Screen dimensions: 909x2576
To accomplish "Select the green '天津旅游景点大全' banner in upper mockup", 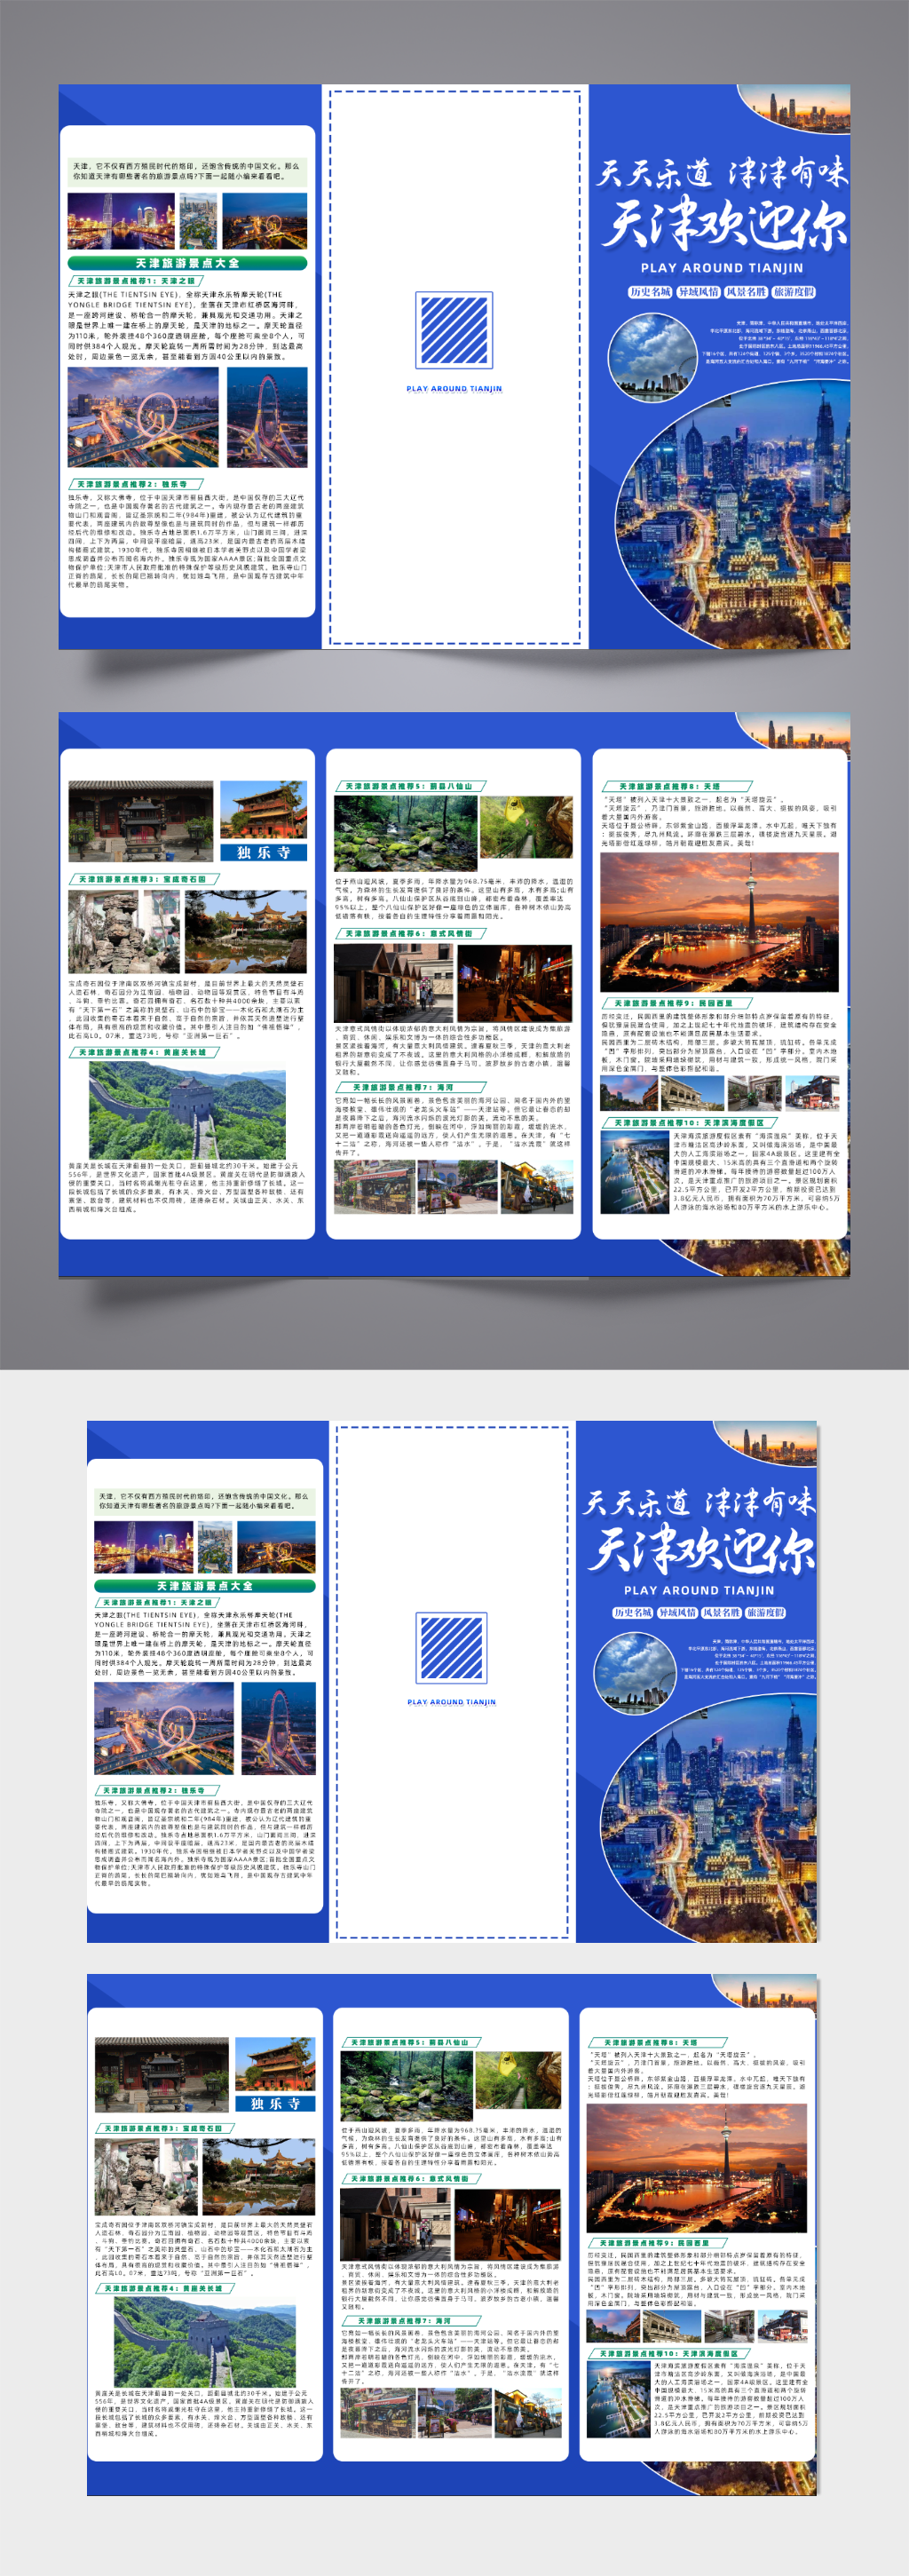I will tap(187, 263).
